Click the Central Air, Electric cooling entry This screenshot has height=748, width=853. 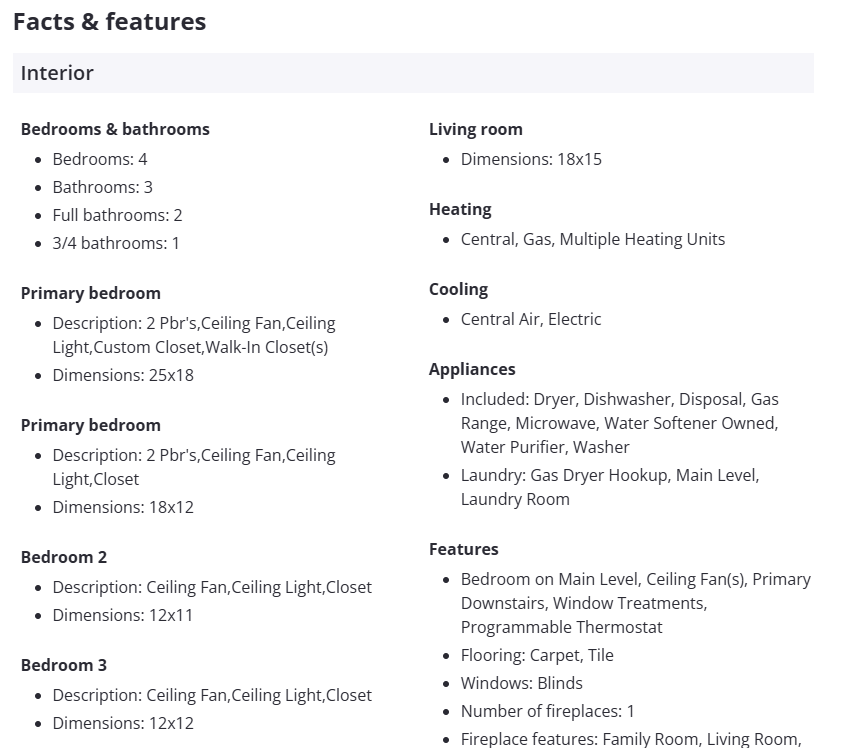[x=531, y=319]
